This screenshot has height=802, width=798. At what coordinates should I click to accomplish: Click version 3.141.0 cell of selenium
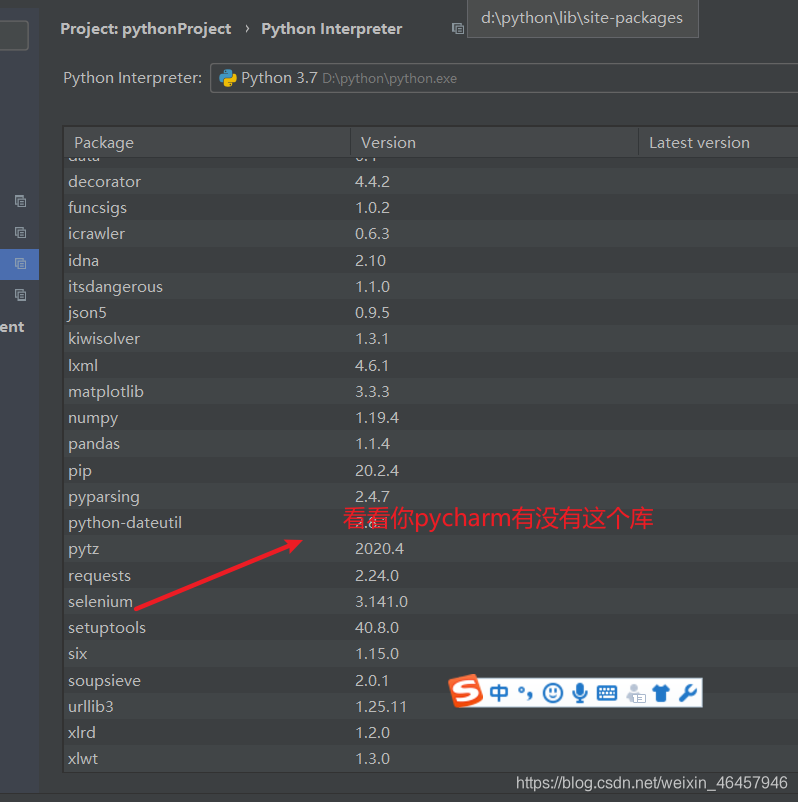coord(381,602)
